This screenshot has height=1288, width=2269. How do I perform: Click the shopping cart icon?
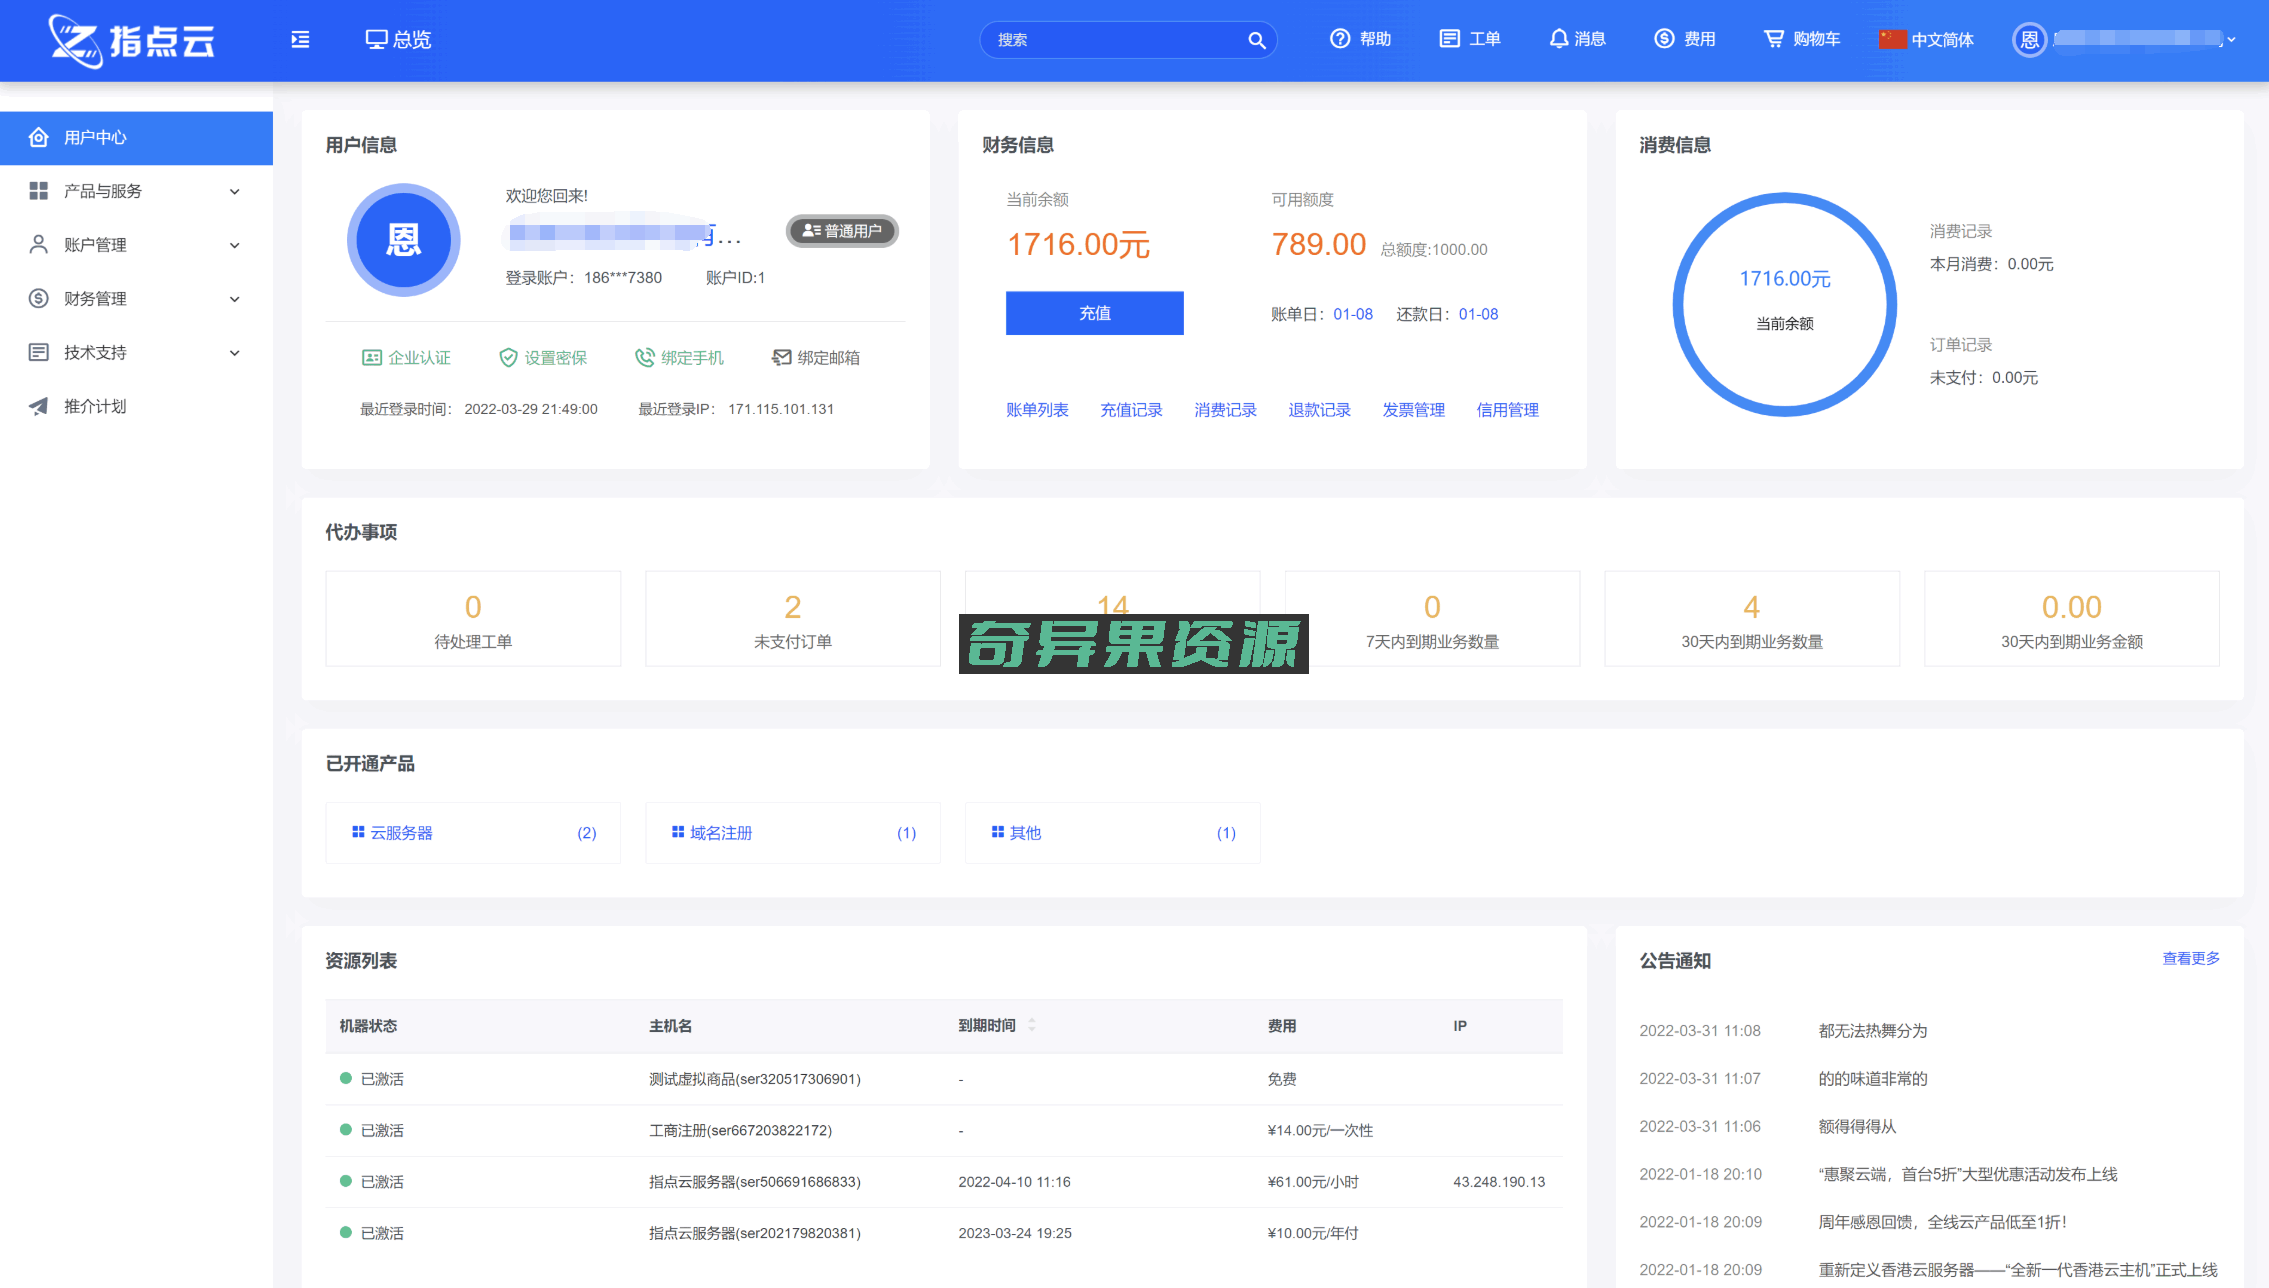[1773, 39]
